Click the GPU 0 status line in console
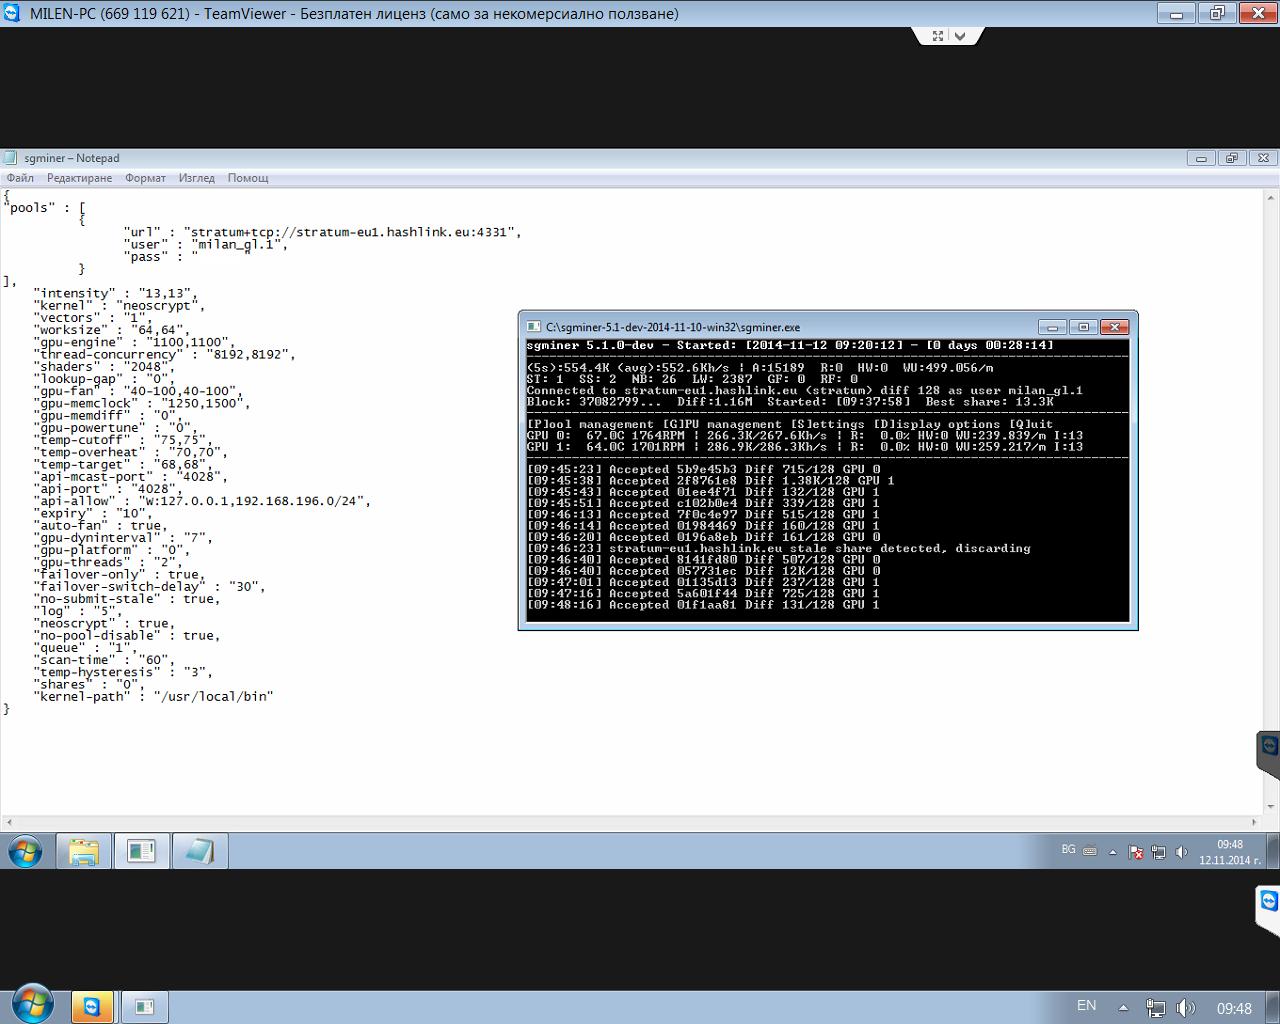Image resolution: width=1280 pixels, height=1024 pixels. (x=805, y=435)
